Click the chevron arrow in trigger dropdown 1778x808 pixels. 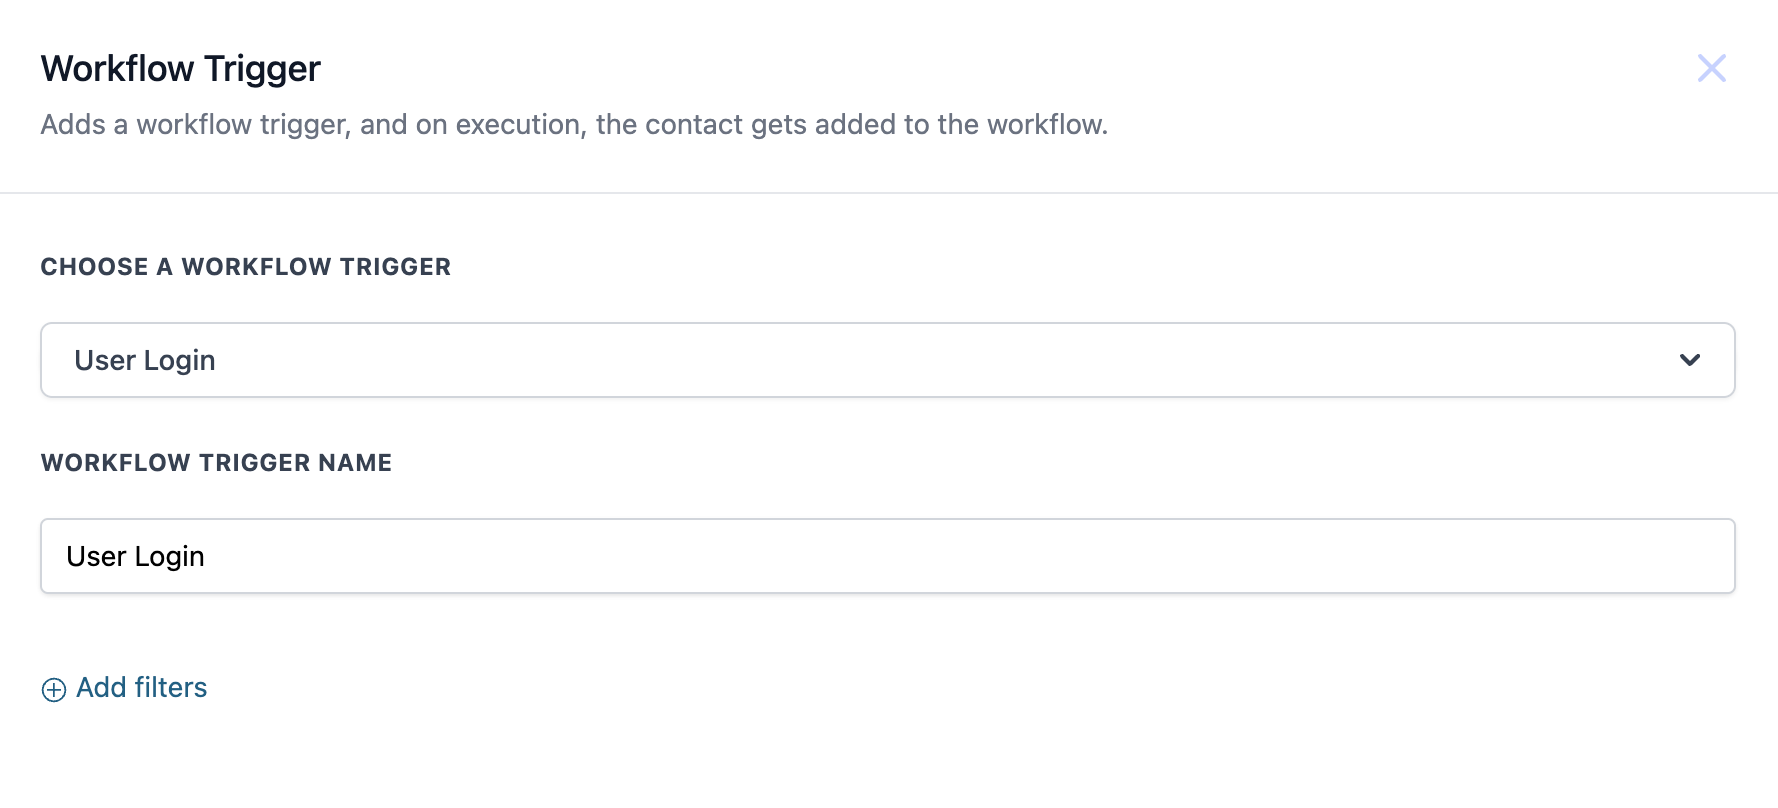(x=1690, y=360)
